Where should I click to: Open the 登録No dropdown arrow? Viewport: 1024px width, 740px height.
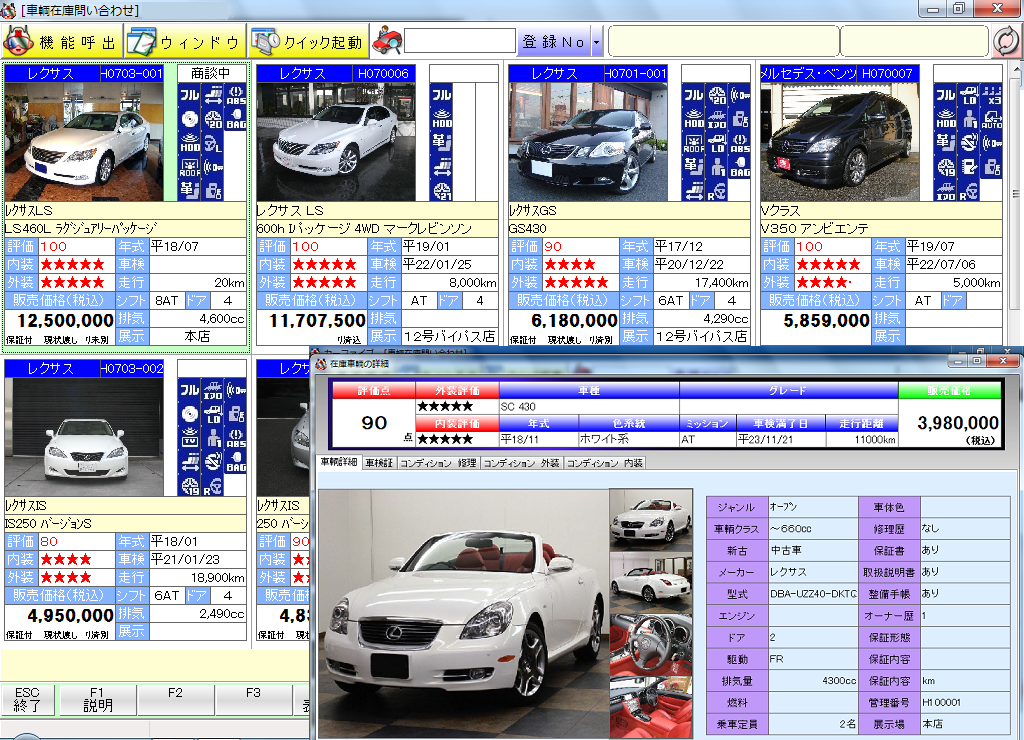[596, 42]
